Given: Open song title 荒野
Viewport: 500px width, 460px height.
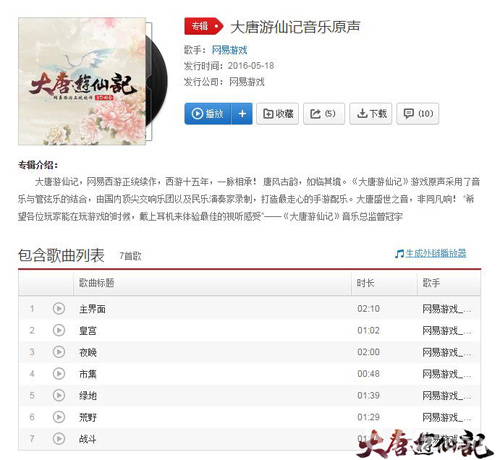Looking at the screenshot, I should [x=88, y=417].
